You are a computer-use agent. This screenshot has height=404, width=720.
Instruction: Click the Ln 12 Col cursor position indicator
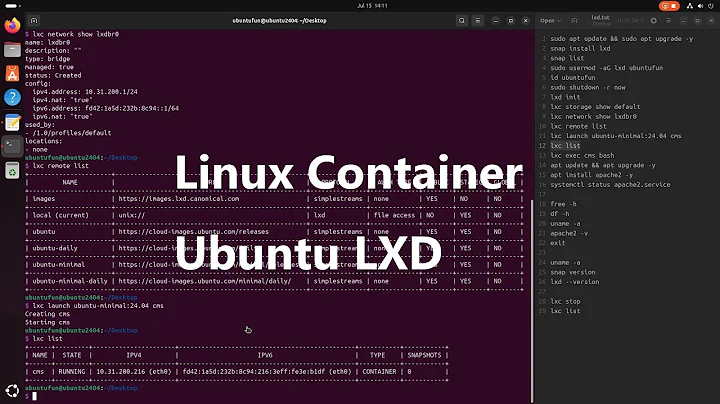click(630, 21)
